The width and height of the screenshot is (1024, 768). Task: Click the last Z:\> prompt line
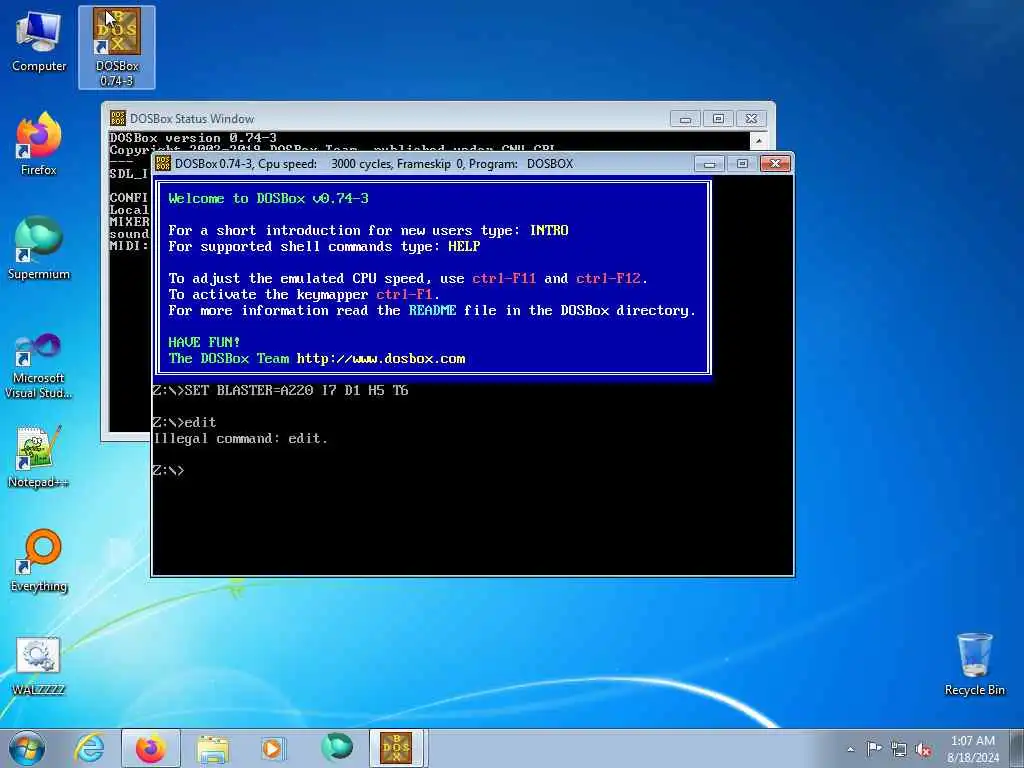(168, 470)
